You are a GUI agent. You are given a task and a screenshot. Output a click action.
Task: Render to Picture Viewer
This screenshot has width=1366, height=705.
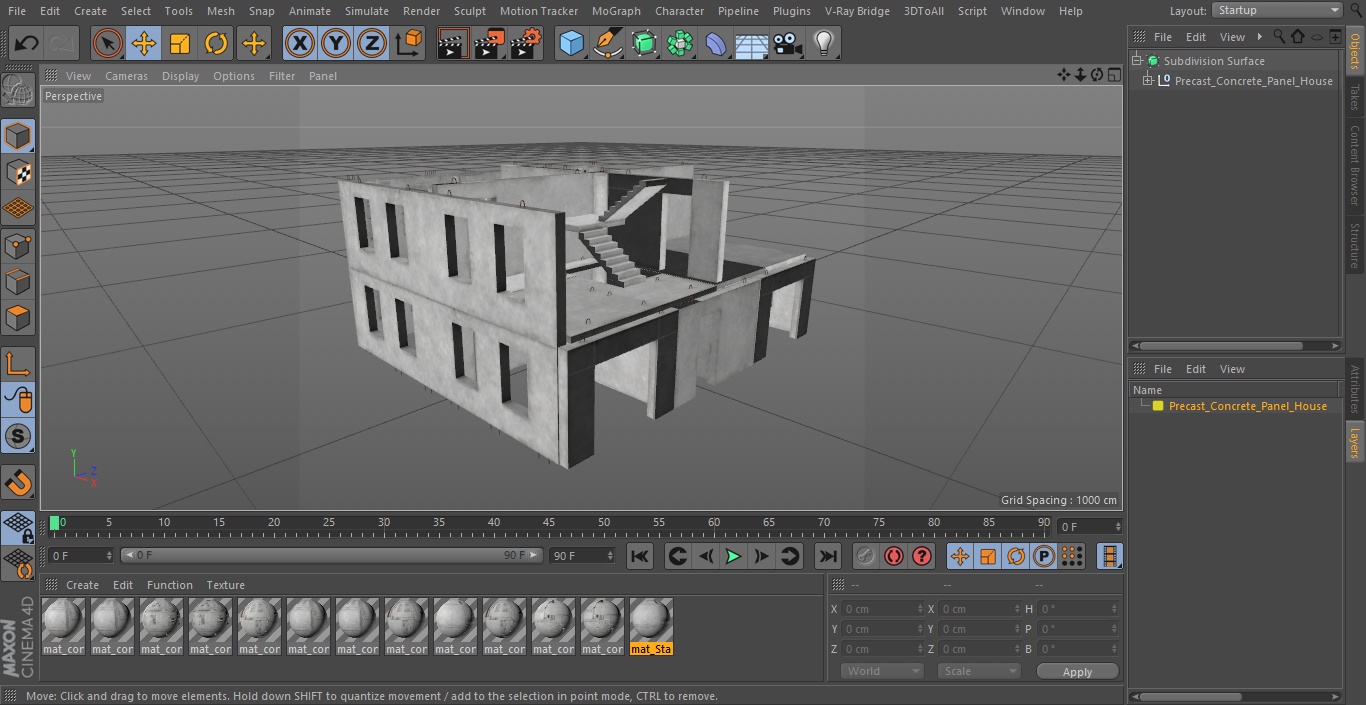(x=489, y=44)
